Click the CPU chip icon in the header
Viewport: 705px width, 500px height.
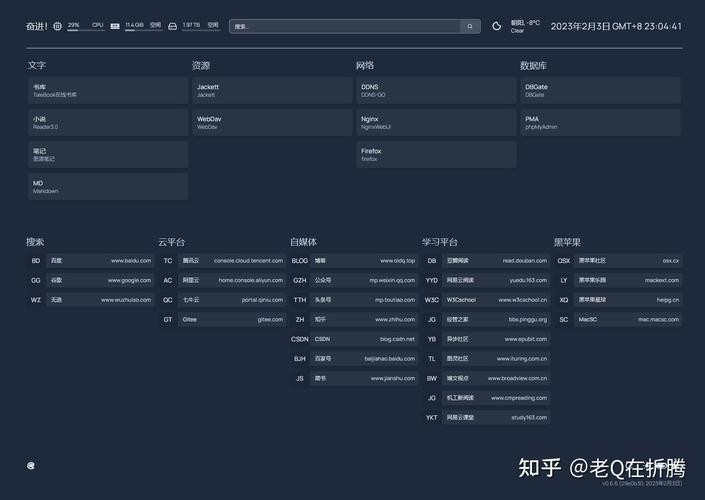pyautogui.click(x=58, y=26)
